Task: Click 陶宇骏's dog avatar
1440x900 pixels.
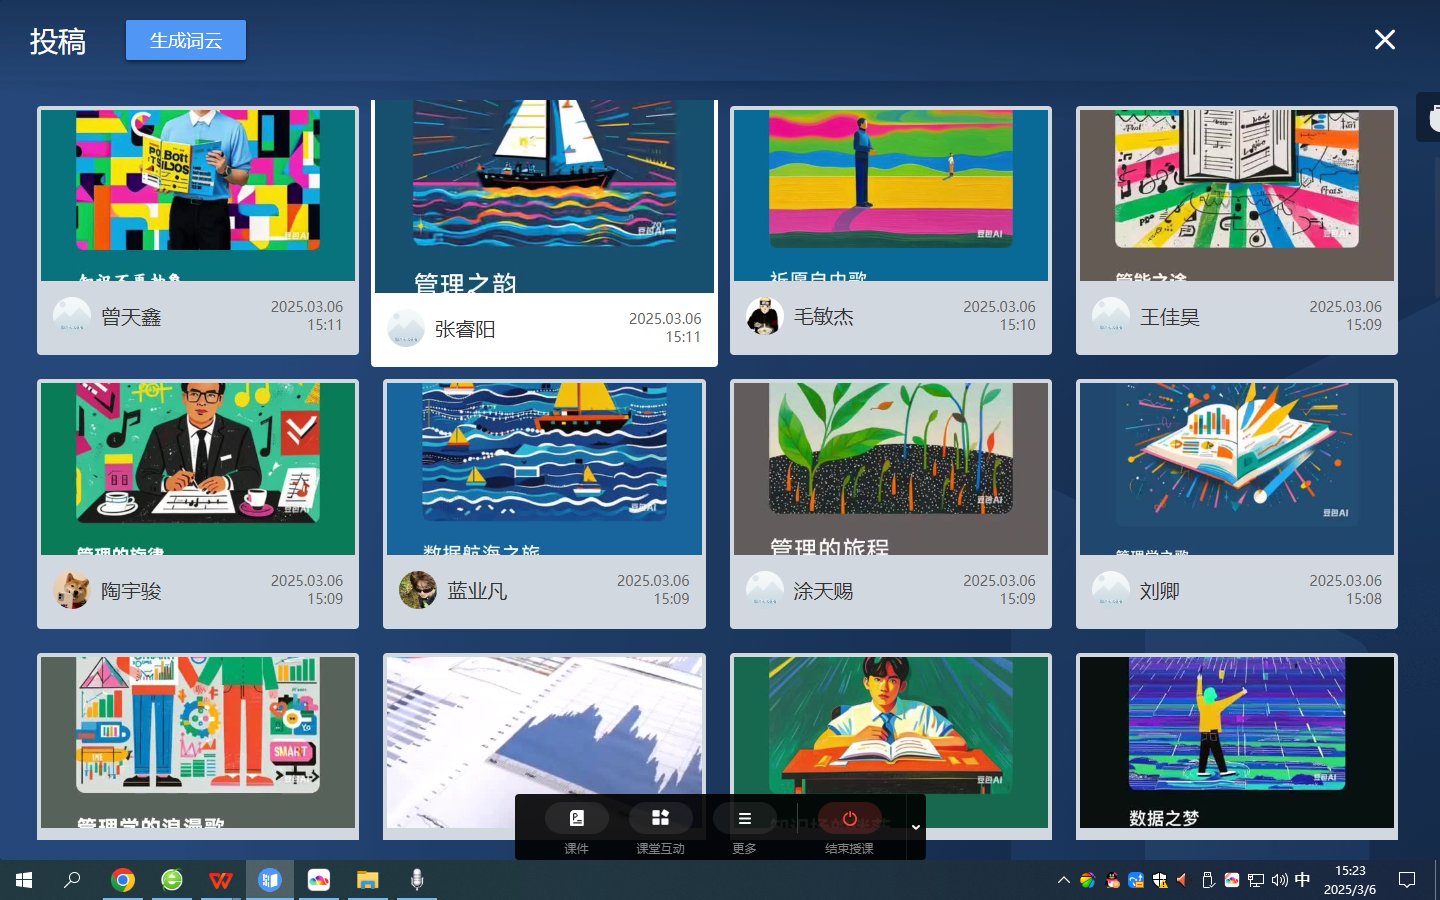Action: click(72, 591)
